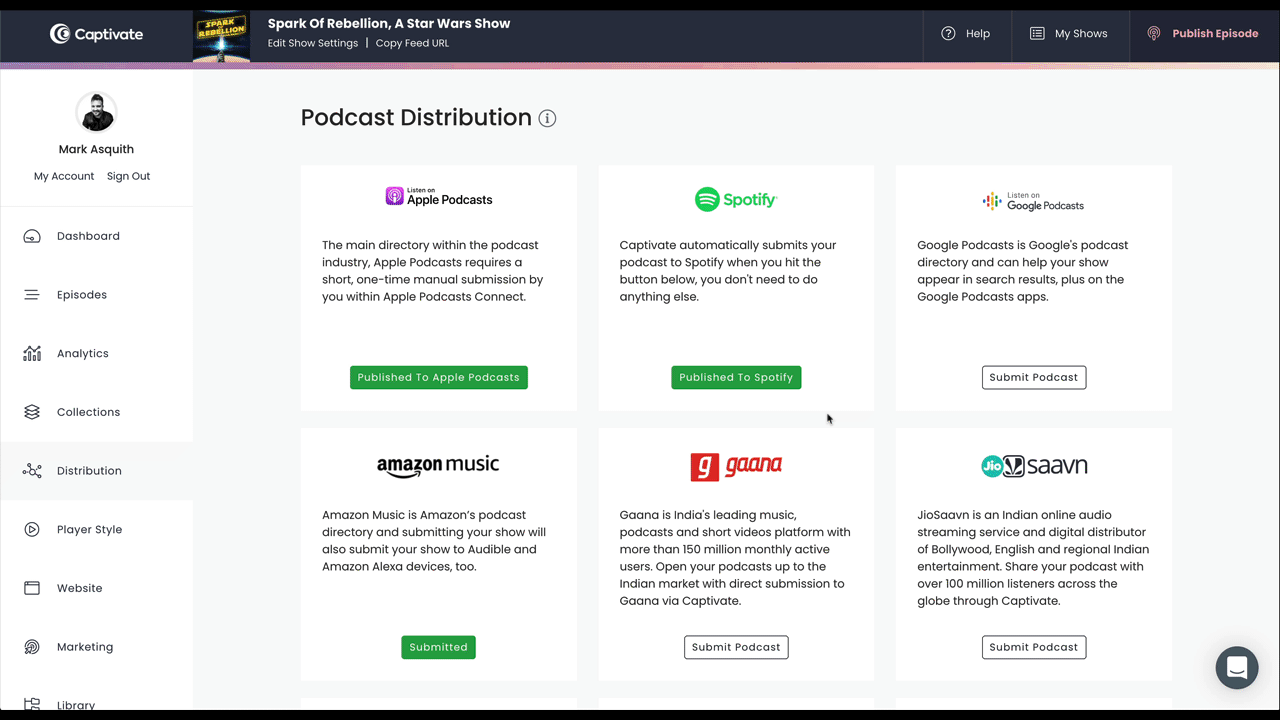This screenshot has height=720, width=1280.
Task: Sign out of the account
Action: pyautogui.click(x=128, y=176)
